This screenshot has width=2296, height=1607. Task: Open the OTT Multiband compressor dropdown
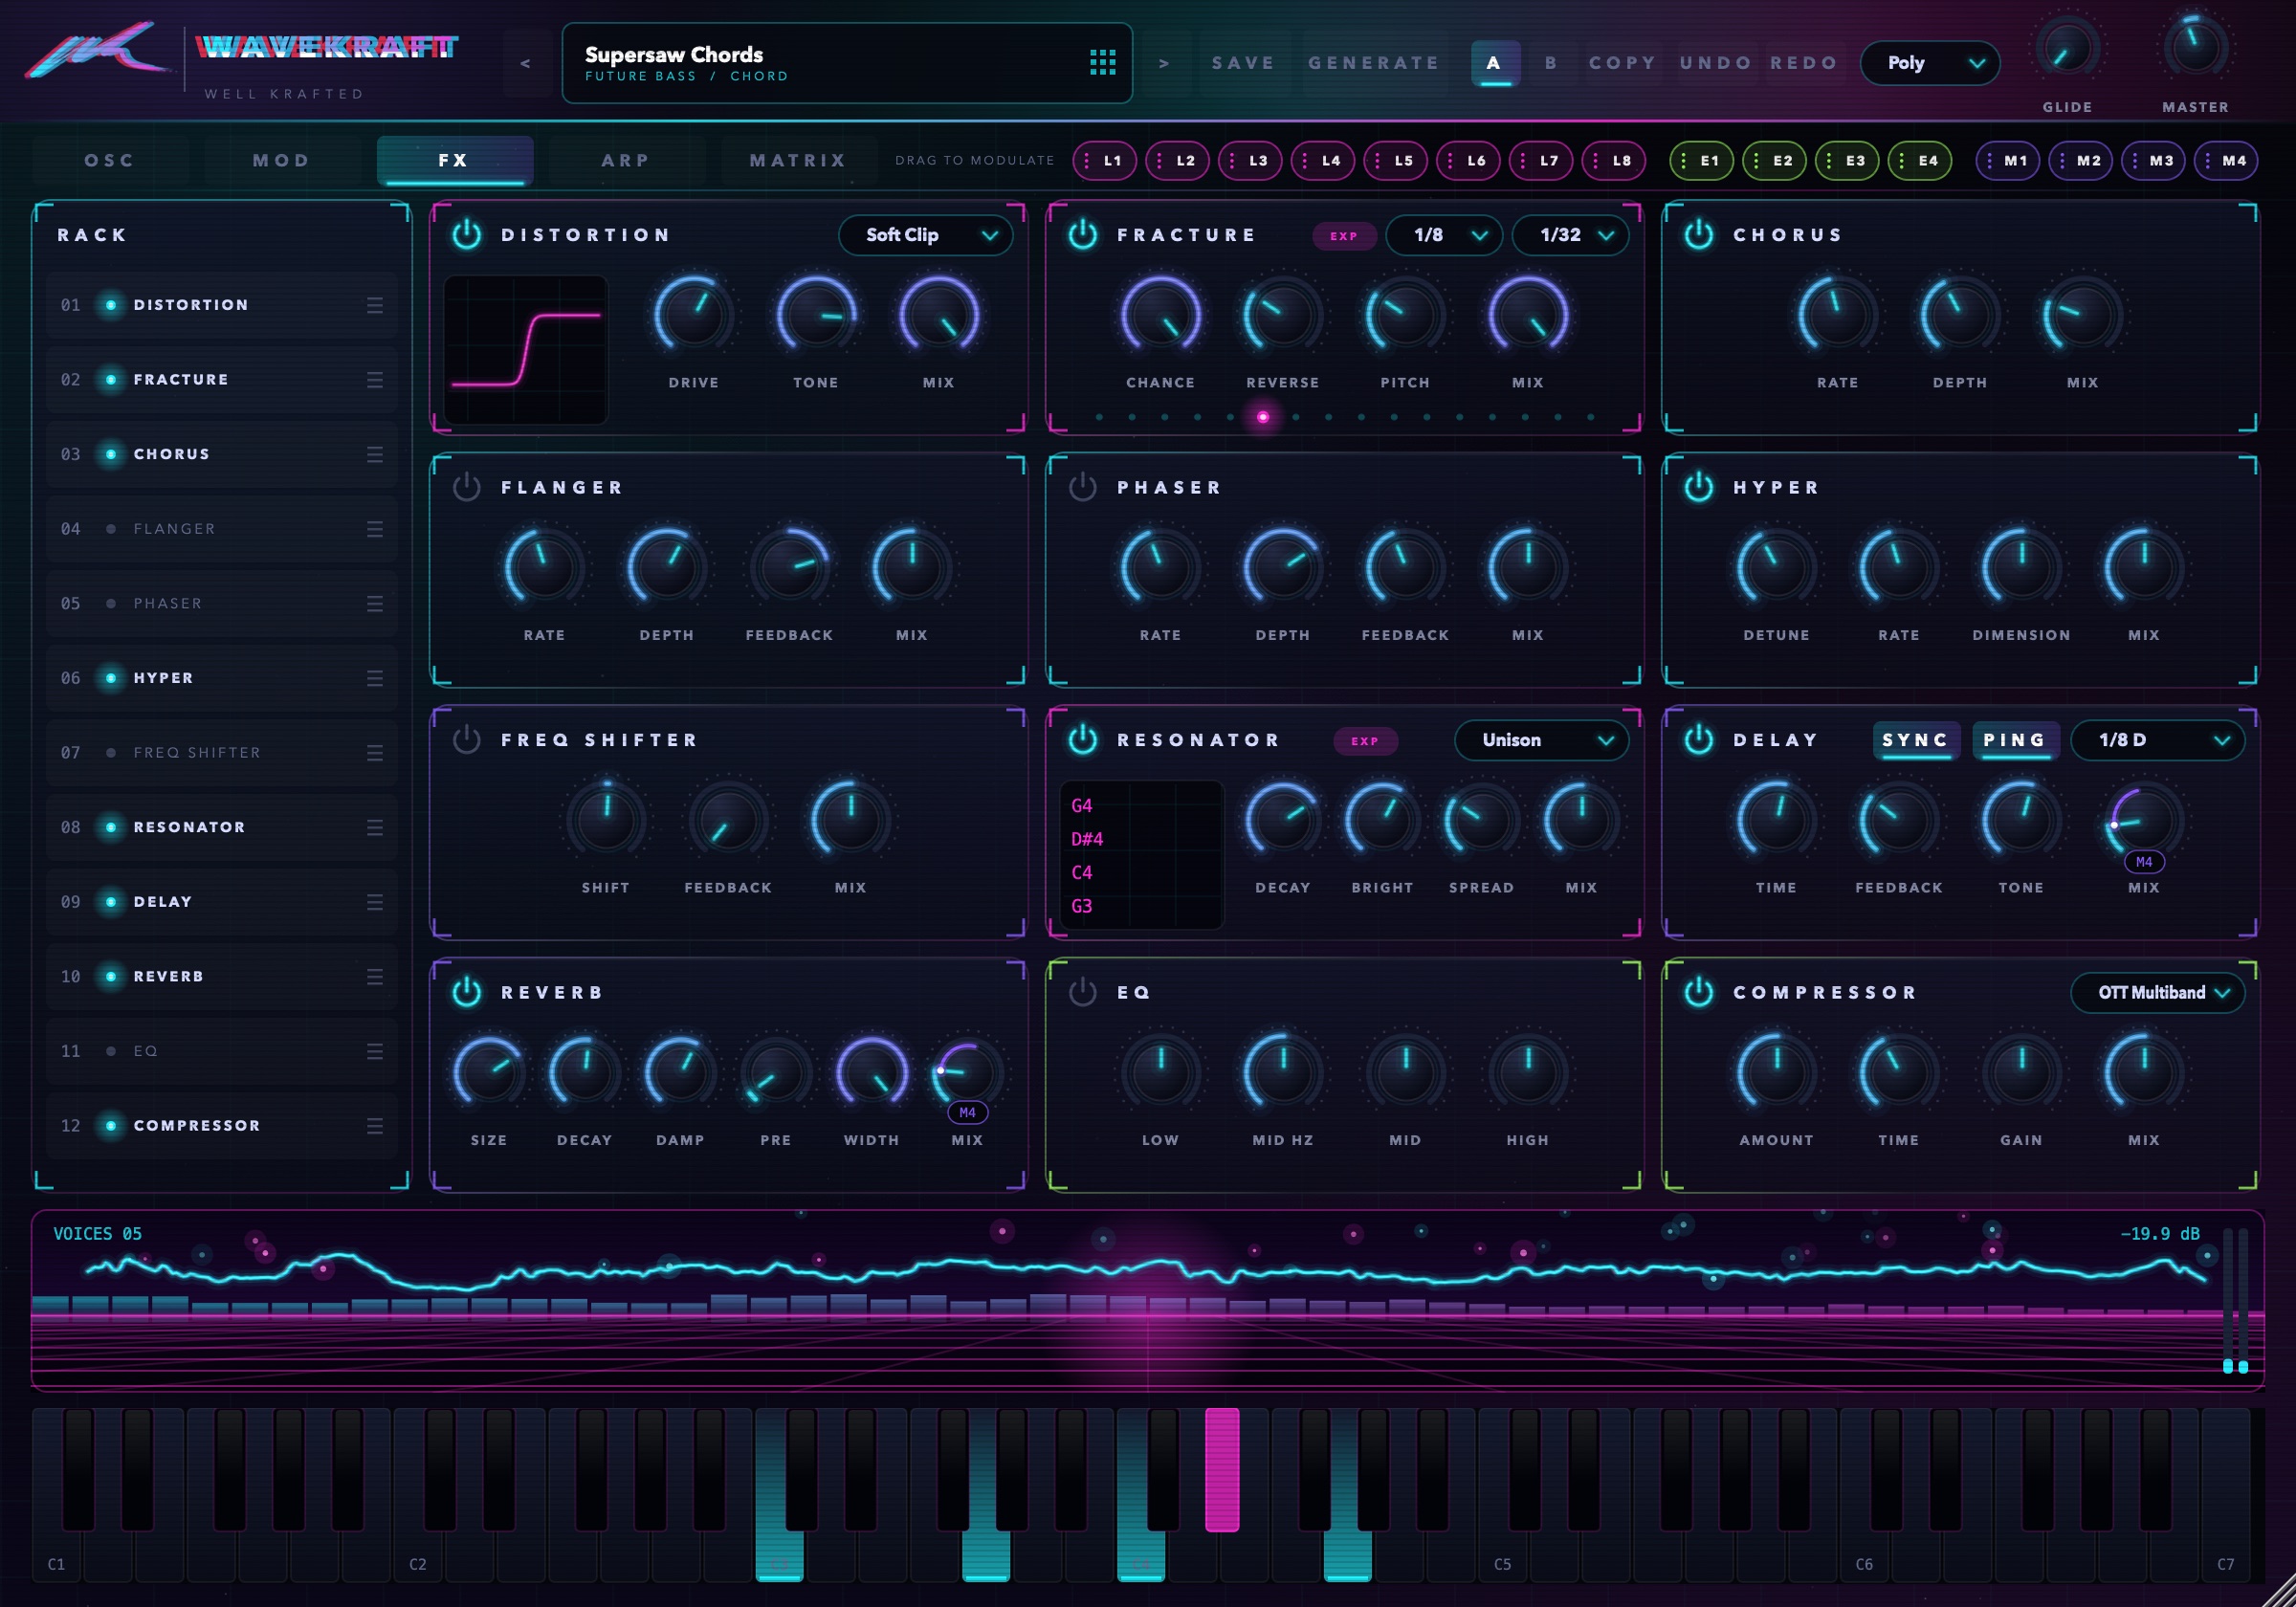(x=2158, y=993)
